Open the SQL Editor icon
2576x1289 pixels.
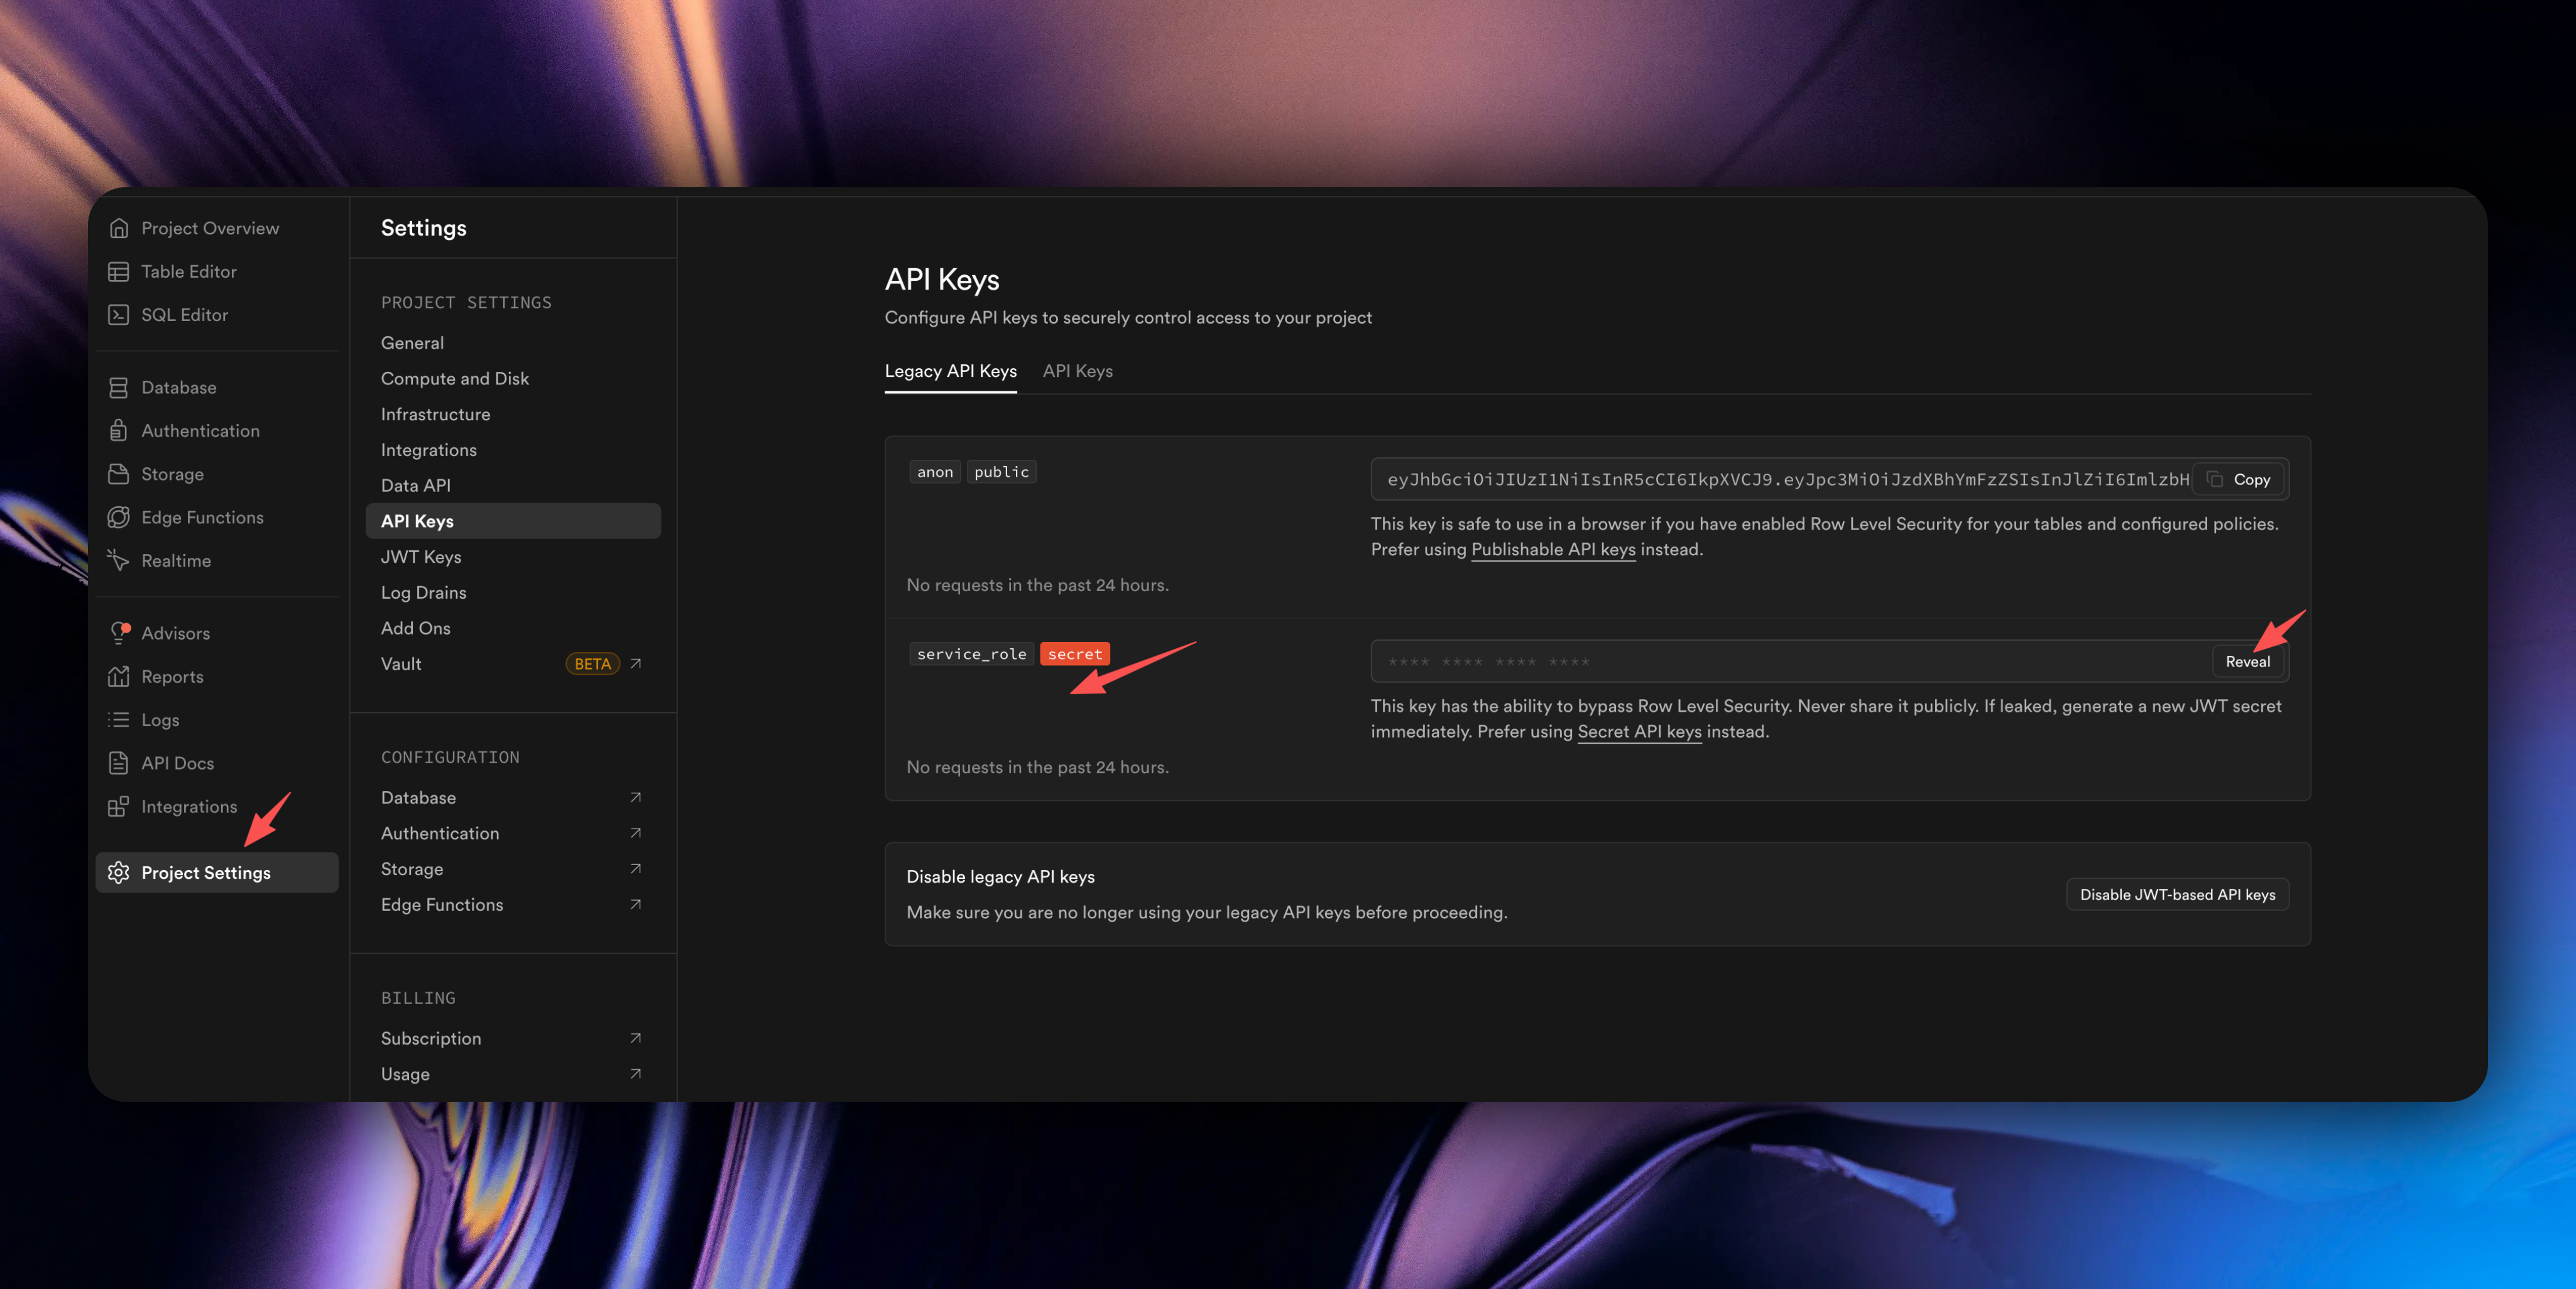[119, 315]
